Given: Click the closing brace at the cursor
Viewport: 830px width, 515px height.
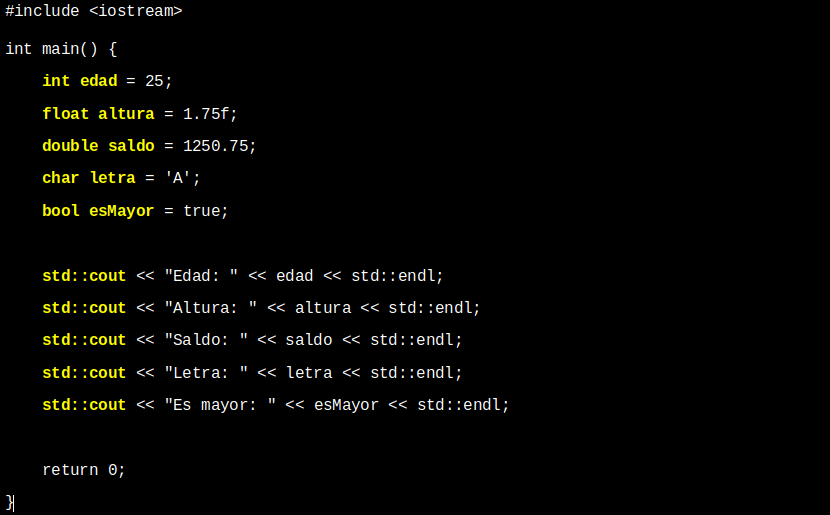Looking at the screenshot, I should [10, 502].
